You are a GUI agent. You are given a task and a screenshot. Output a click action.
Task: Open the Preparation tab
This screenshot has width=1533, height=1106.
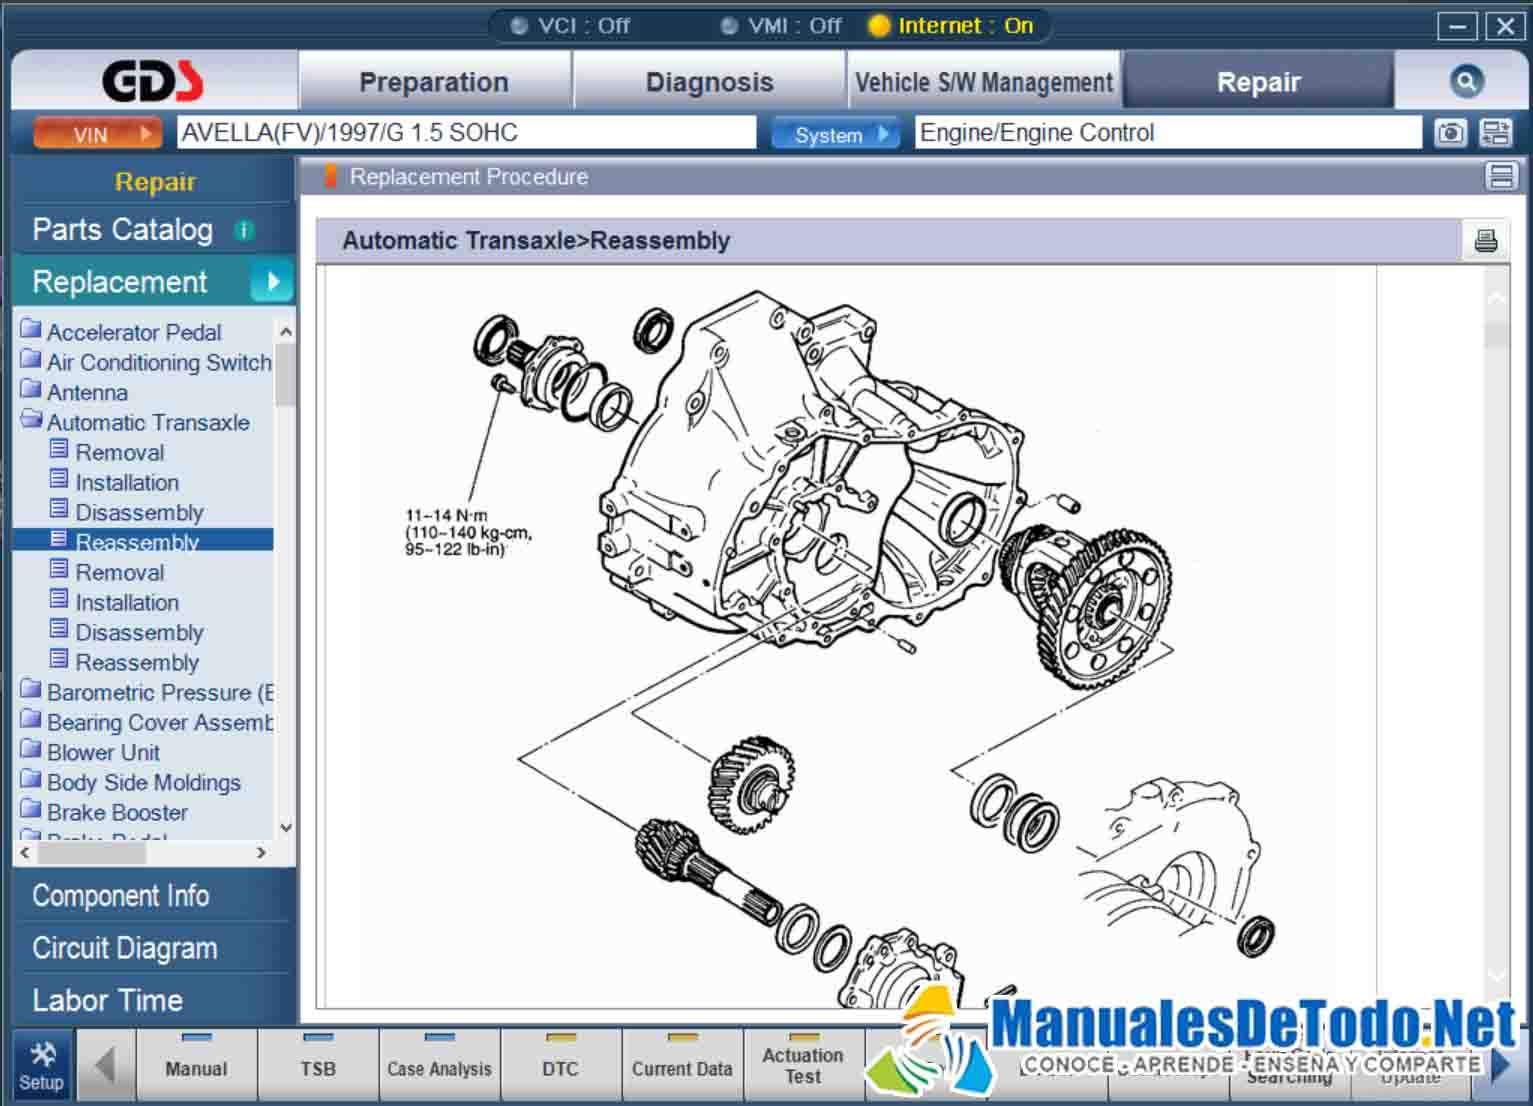tap(434, 82)
